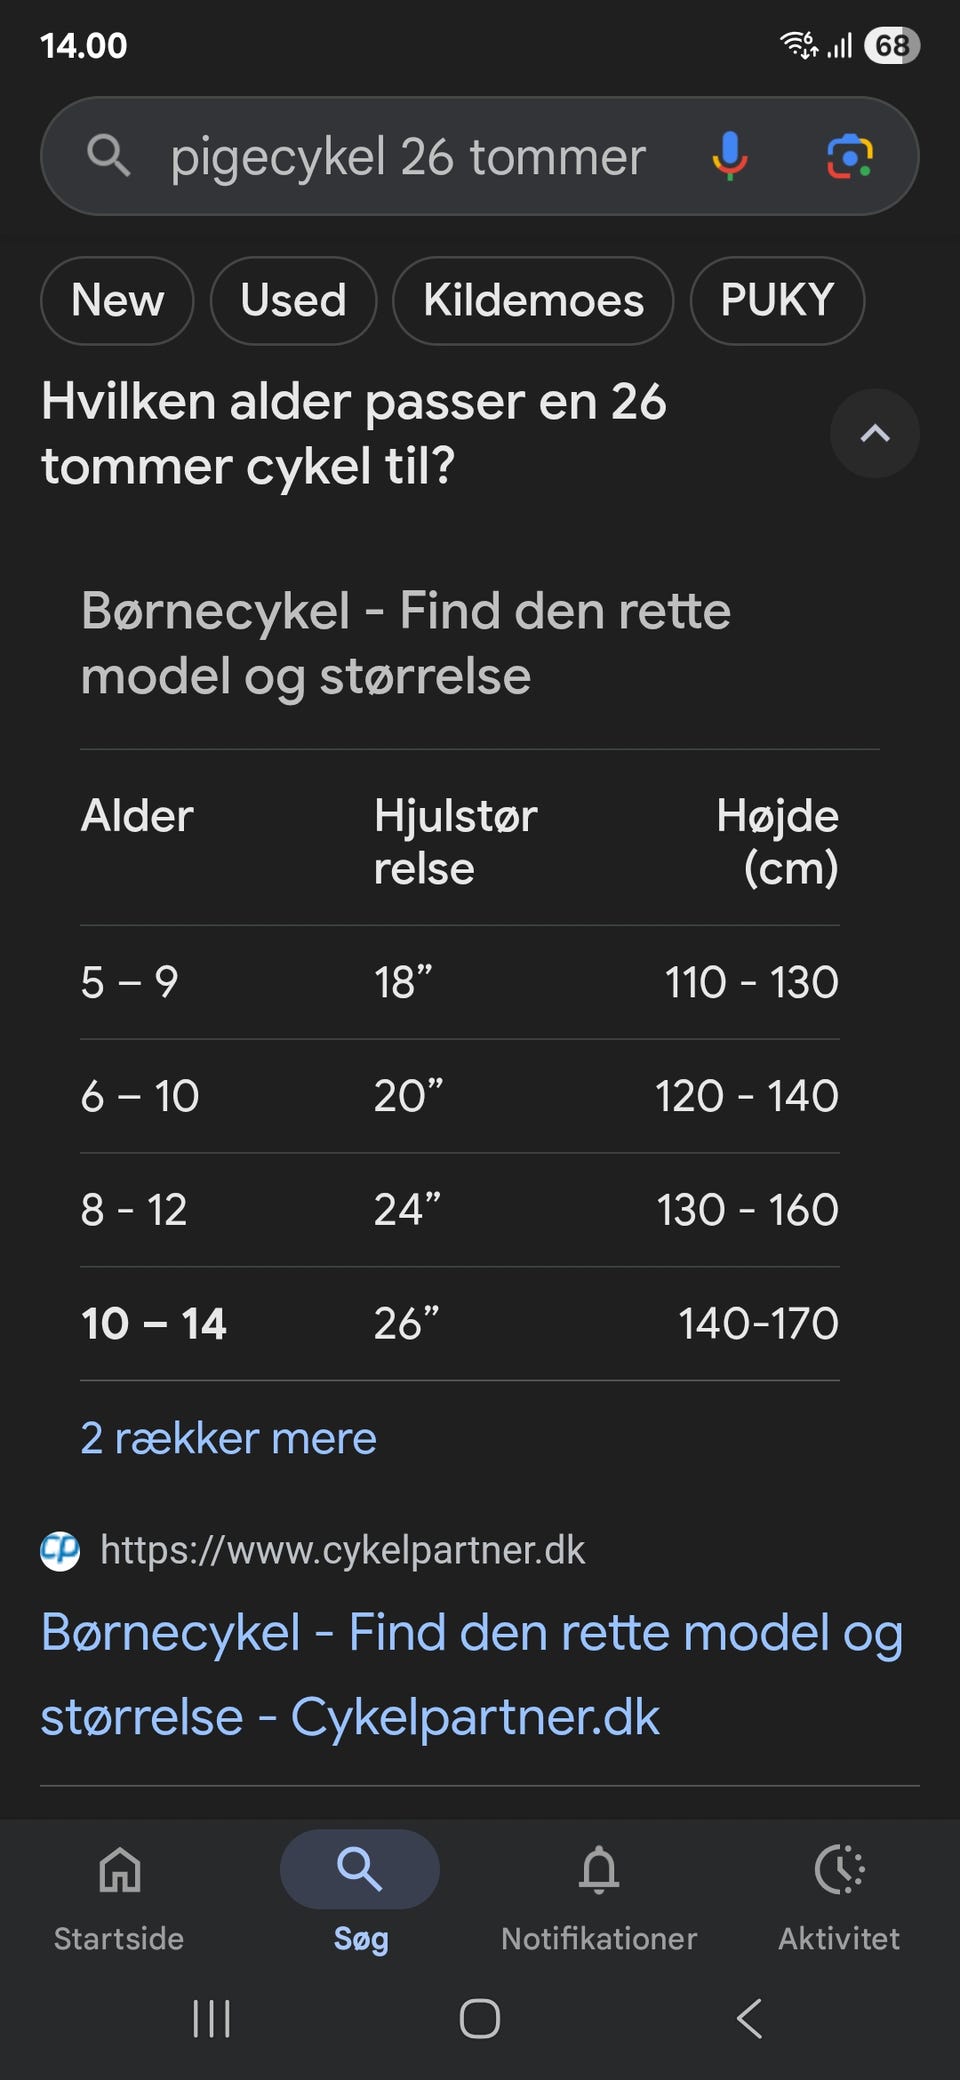
Task: Go to Startside home tab
Action: pos(119,1892)
